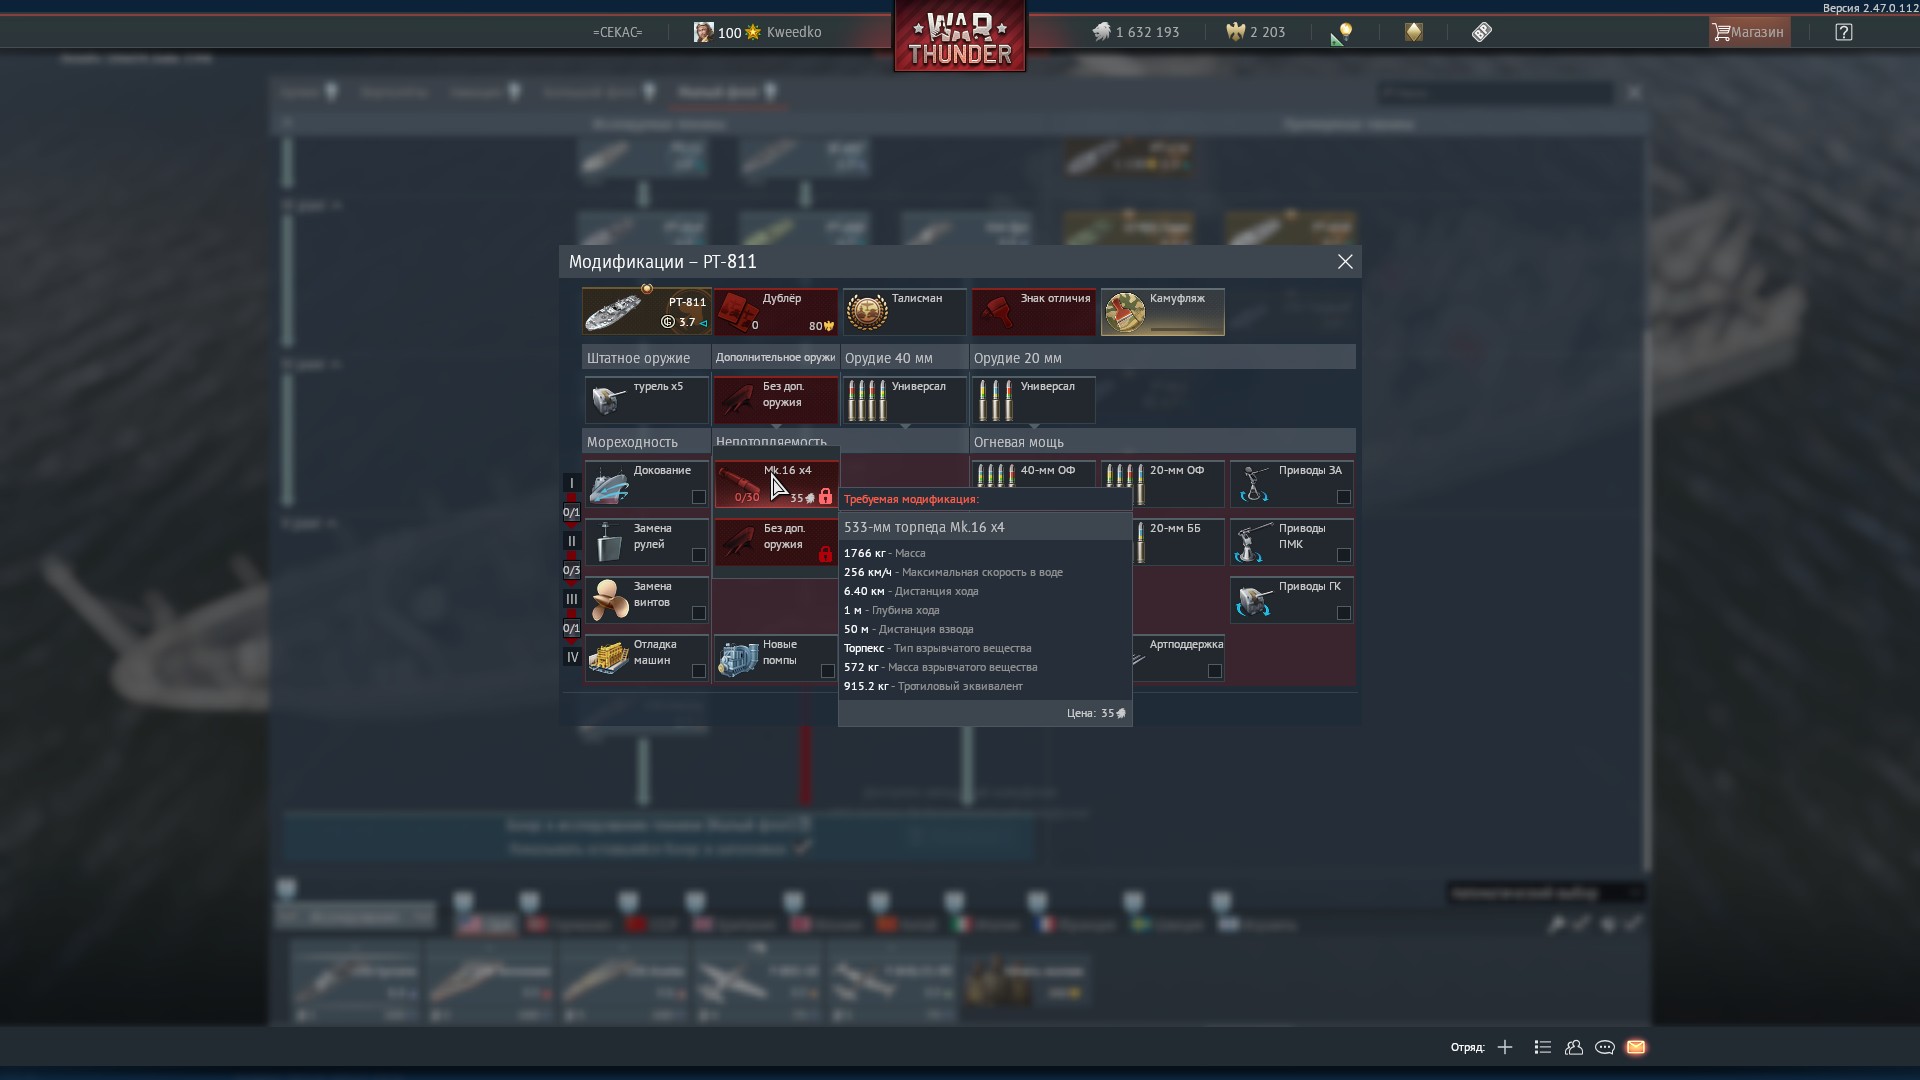This screenshot has width=1920, height=1080.
Task: Open the ticket/wager icon in top bar
Action: [x=1482, y=32]
